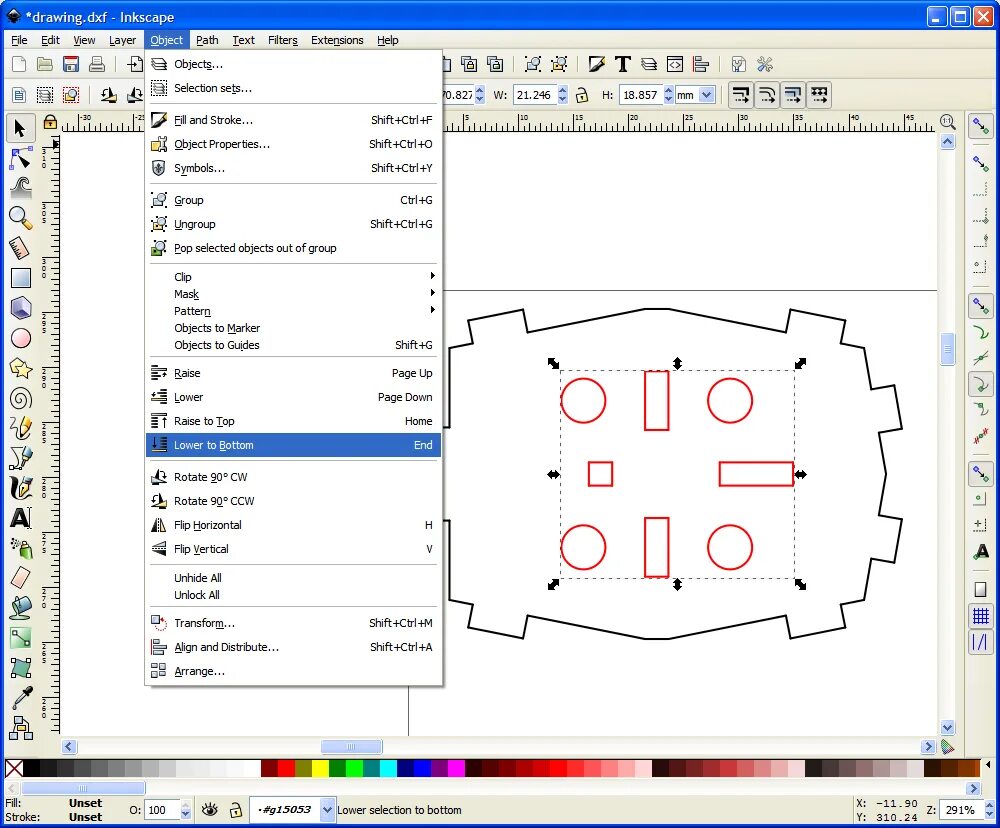1000x828 pixels.
Task: Step the zoom Z percentage spinner
Action: pyautogui.click(x=990, y=810)
